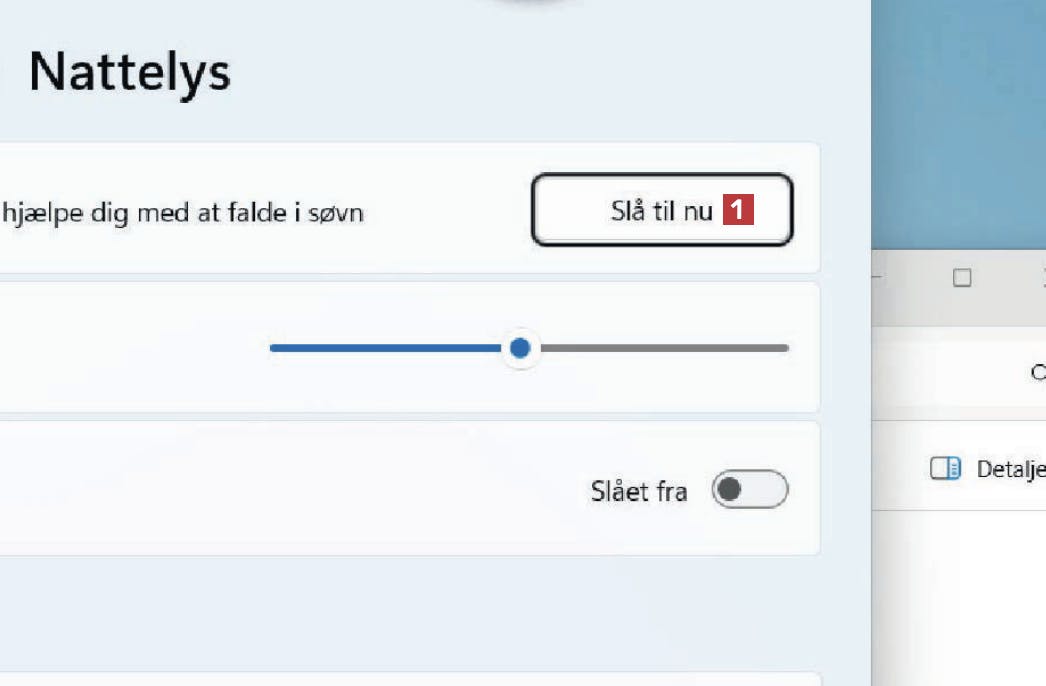Click the grey unfilled slider track
The image size is (1046, 686).
[664, 348]
